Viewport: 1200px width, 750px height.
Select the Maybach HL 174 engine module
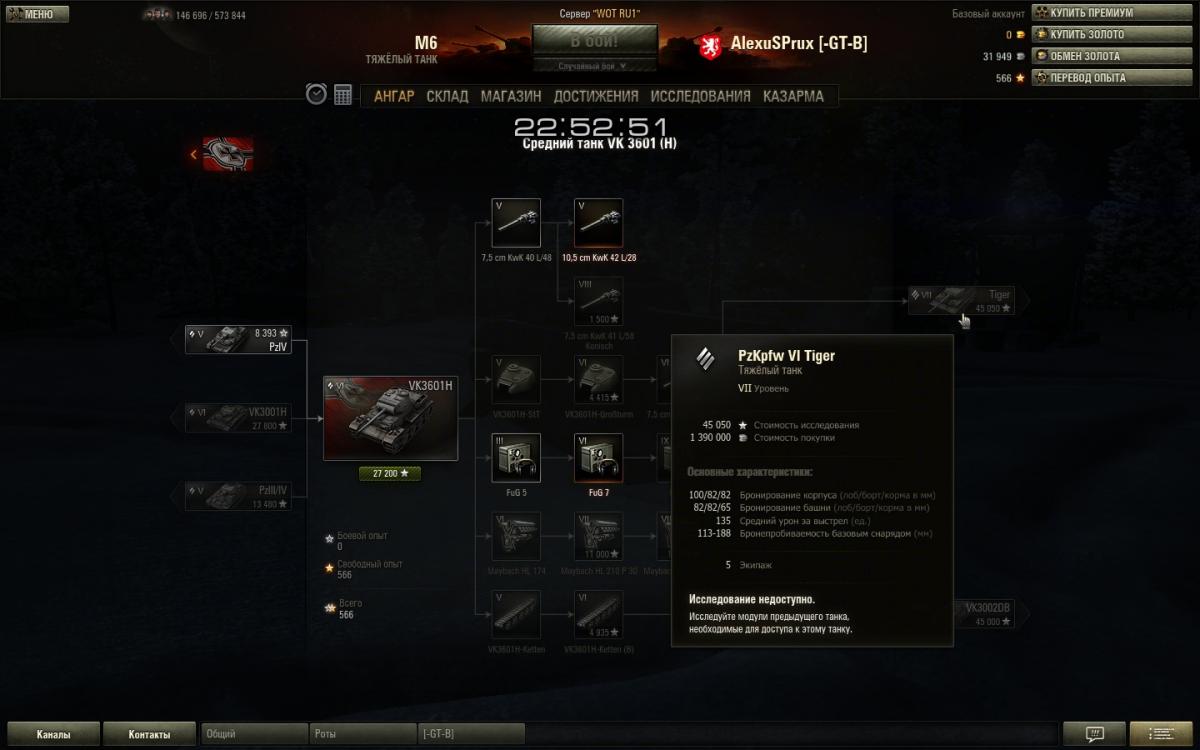[517, 536]
